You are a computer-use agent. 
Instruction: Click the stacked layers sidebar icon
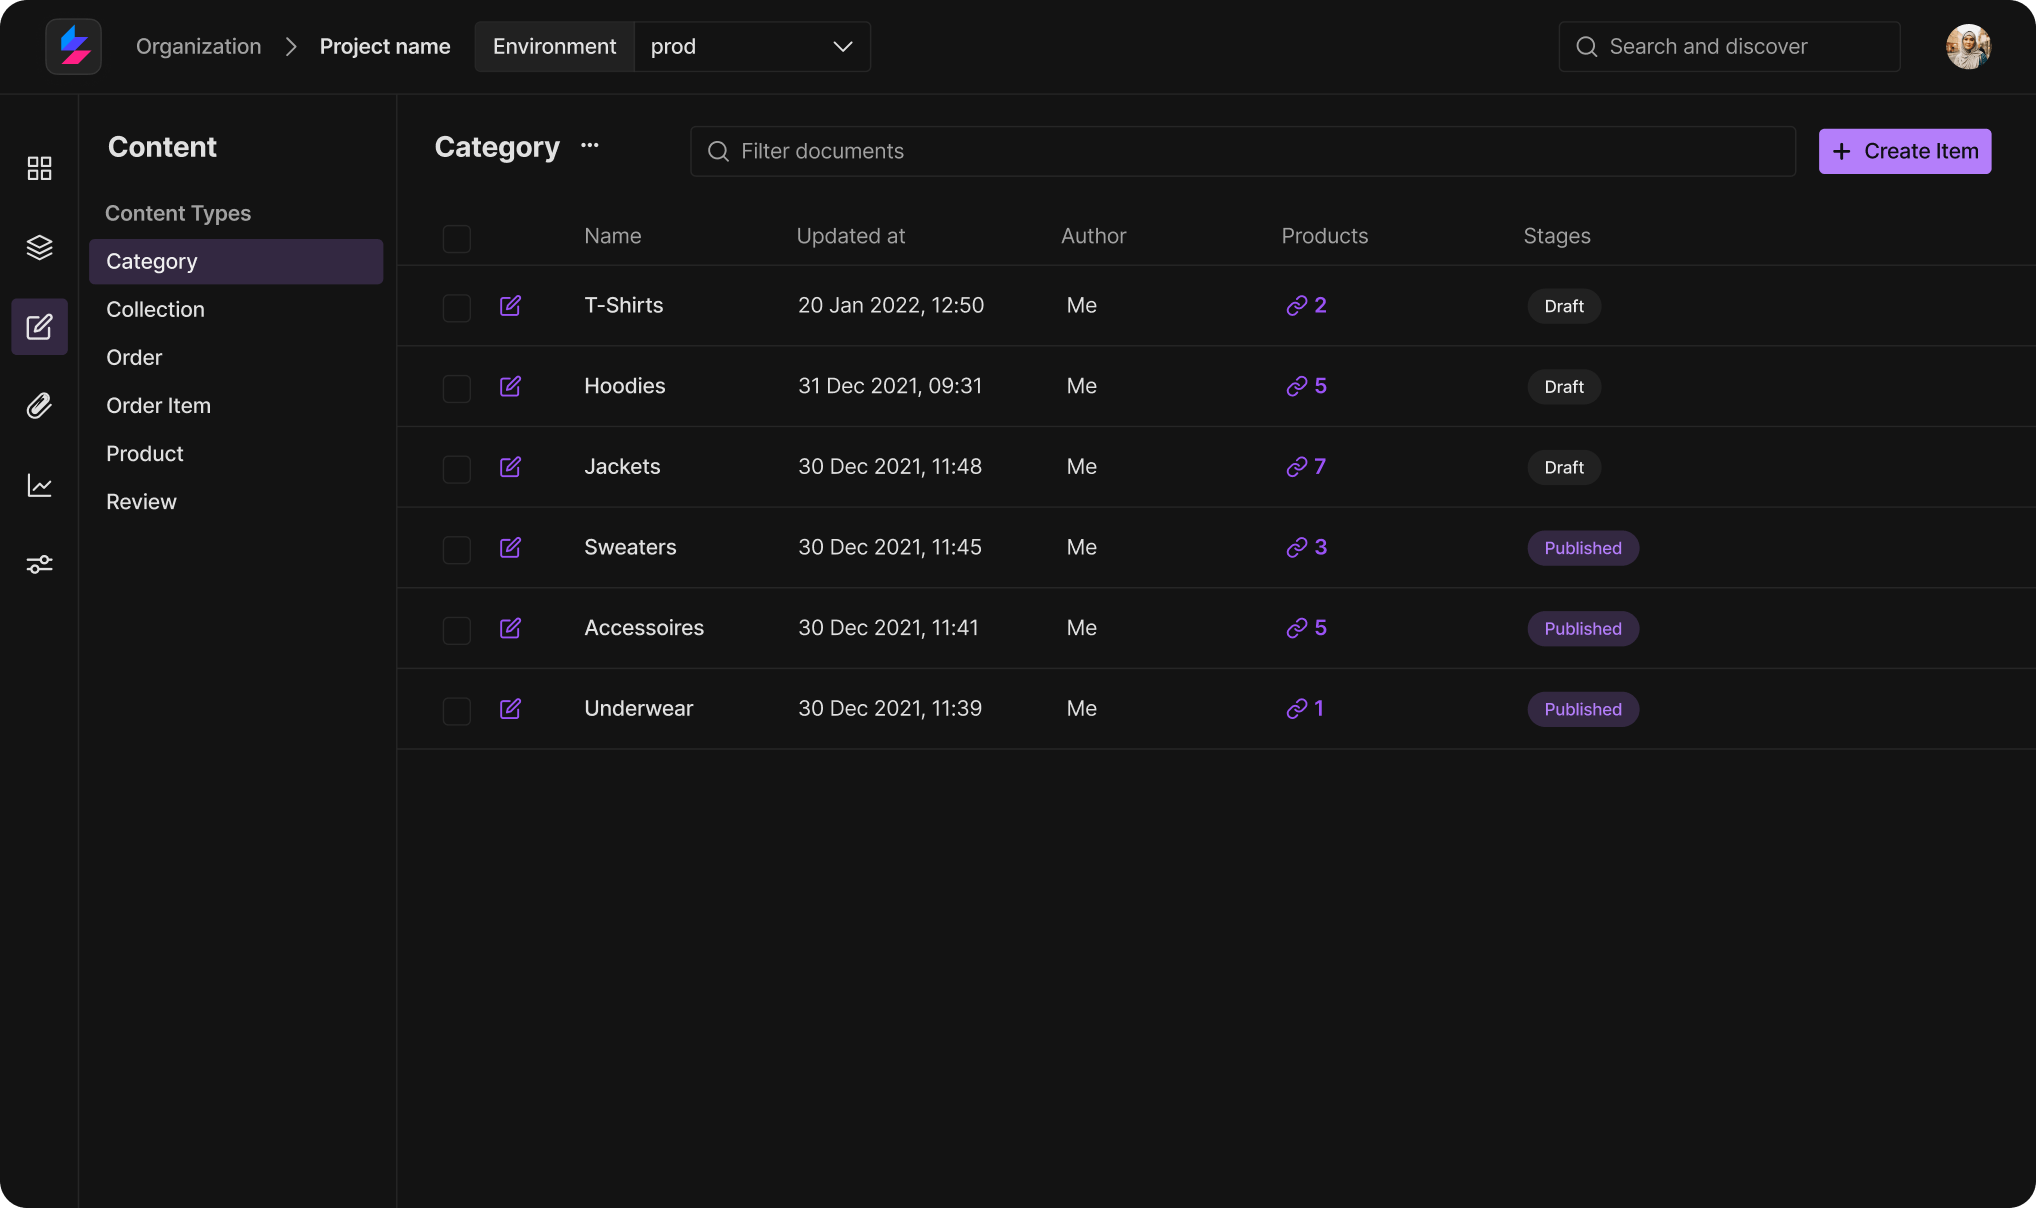[39, 247]
